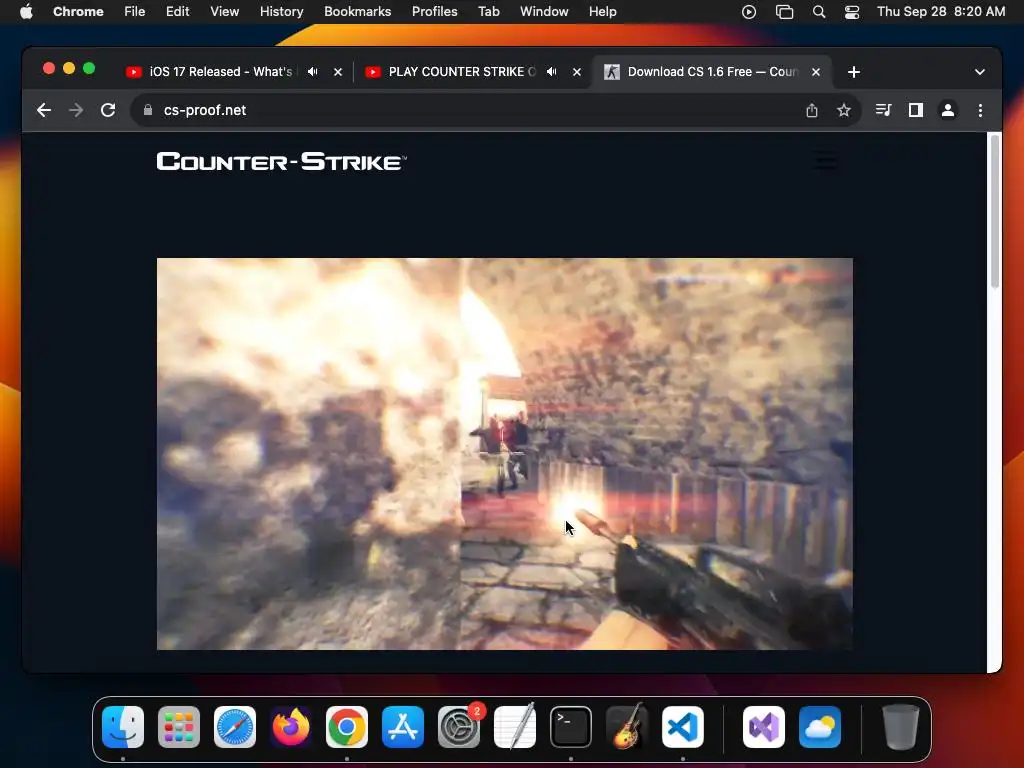This screenshot has width=1024, height=768.
Task: Open Terminal from the dock
Action: click(x=571, y=727)
